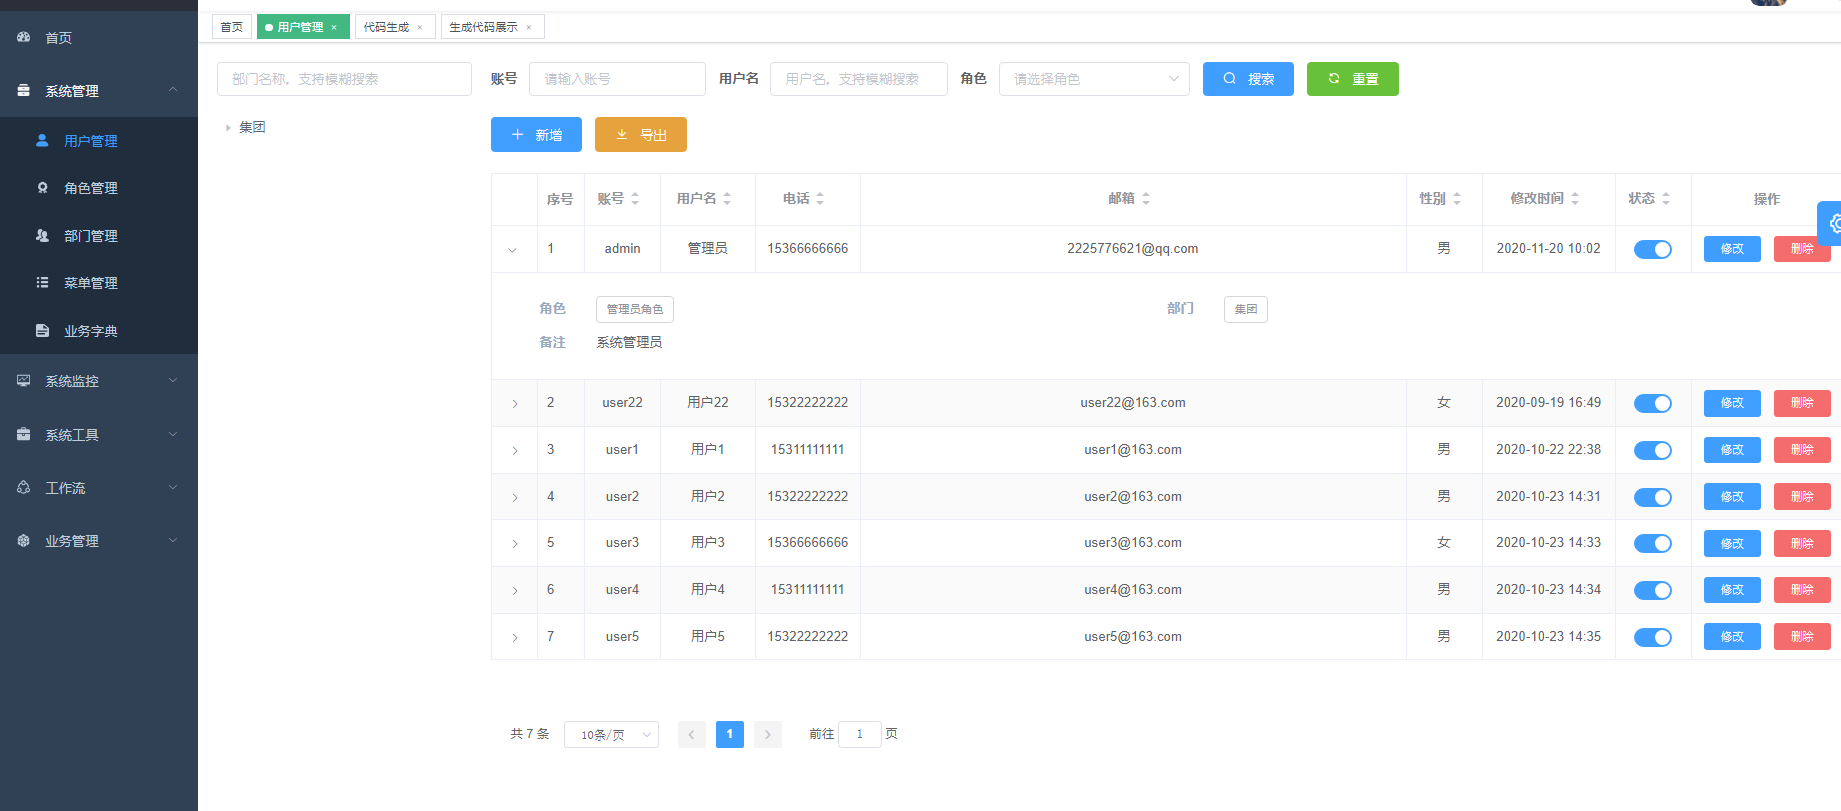Click the 前往 page number input

click(860, 734)
